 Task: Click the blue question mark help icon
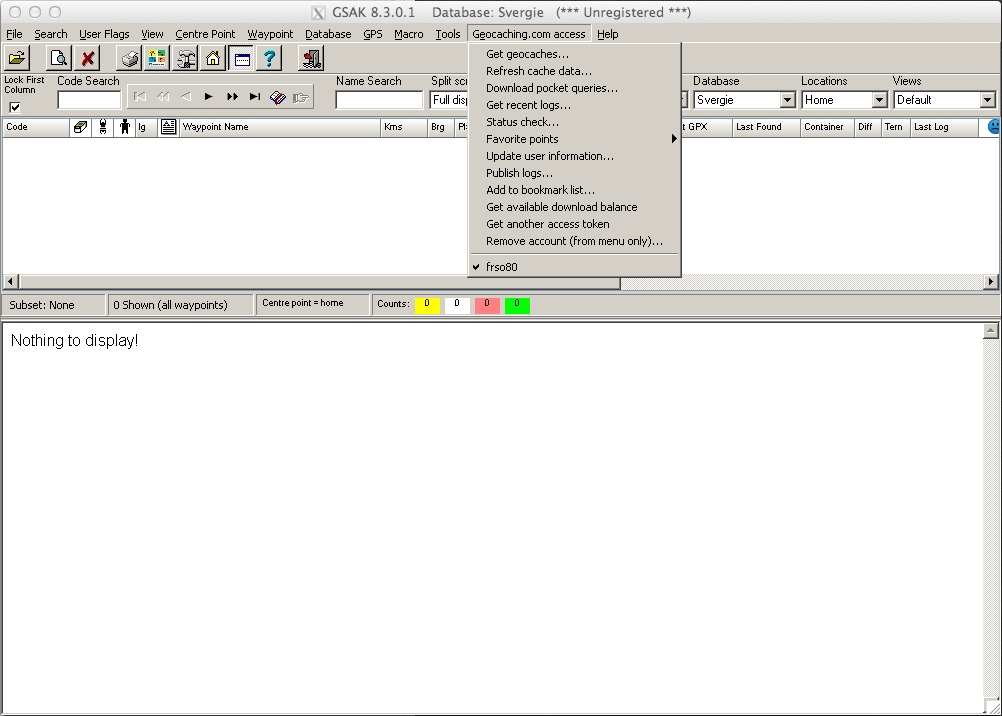[x=269, y=59]
